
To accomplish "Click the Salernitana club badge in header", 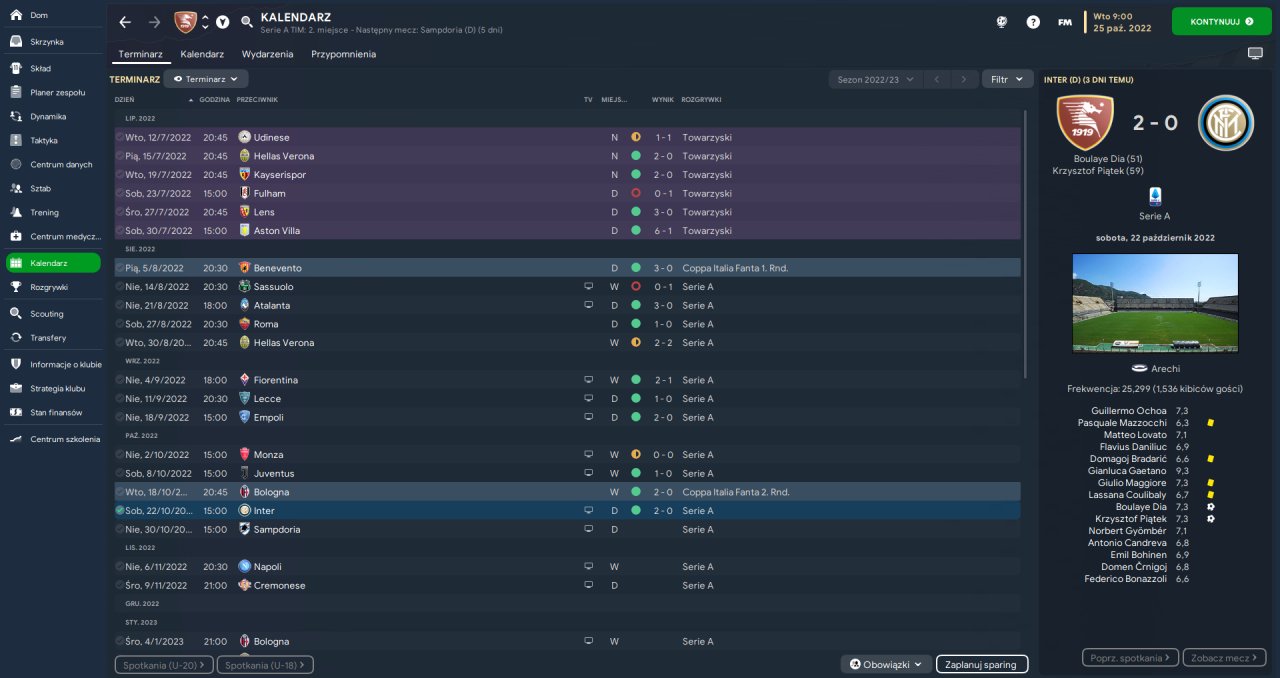I will pyautogui.click(x=185, y=22).
